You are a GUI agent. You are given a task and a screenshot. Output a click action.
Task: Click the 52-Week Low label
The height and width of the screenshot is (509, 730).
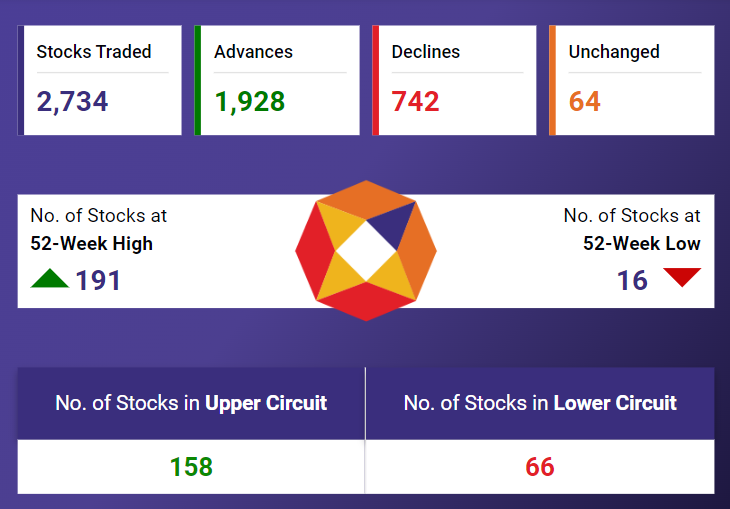pos(642,243)
